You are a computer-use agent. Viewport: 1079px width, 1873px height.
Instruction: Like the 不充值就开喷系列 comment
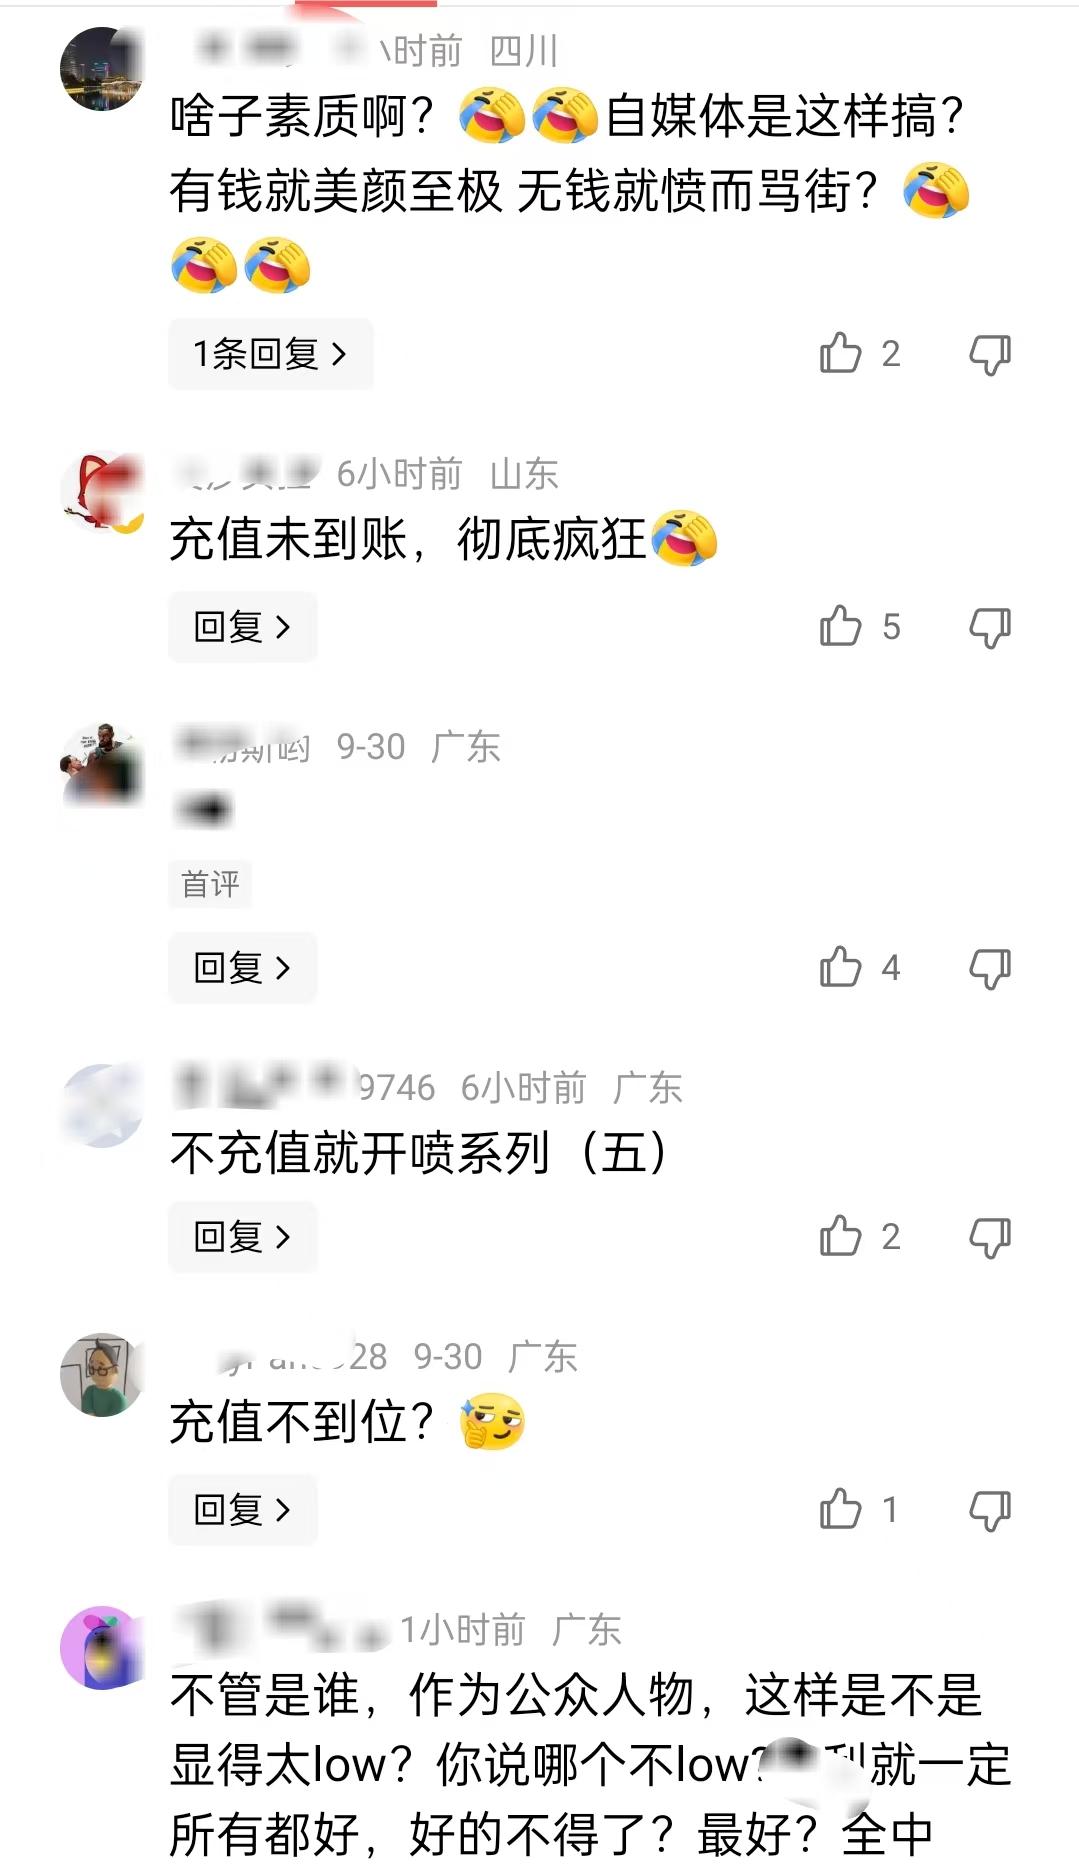point(840,1236)
